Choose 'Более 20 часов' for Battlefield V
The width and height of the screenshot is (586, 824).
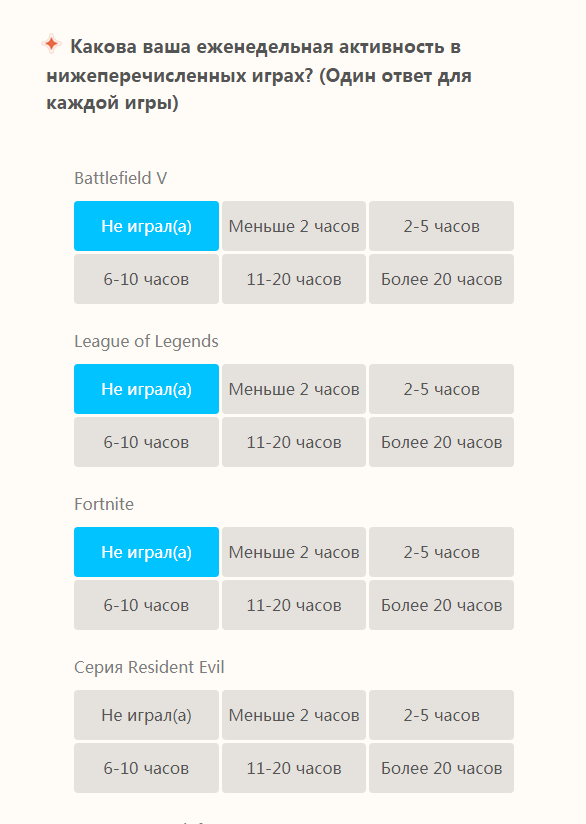(x=441, y=279)
